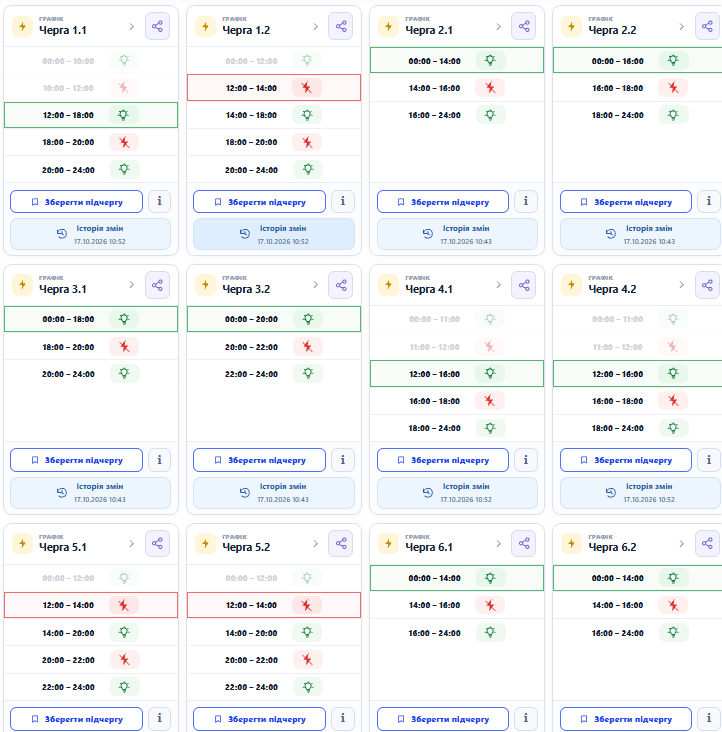The image size is (722, 732).
Task: Expand Черга 3.2 chevron arrow
Action: [x=315, y=285]
